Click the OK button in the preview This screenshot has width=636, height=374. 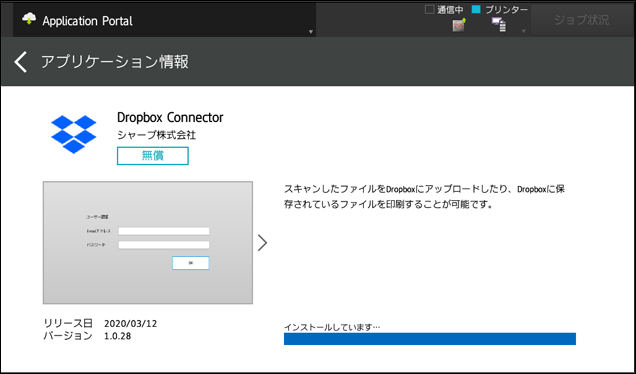[191, 263]
